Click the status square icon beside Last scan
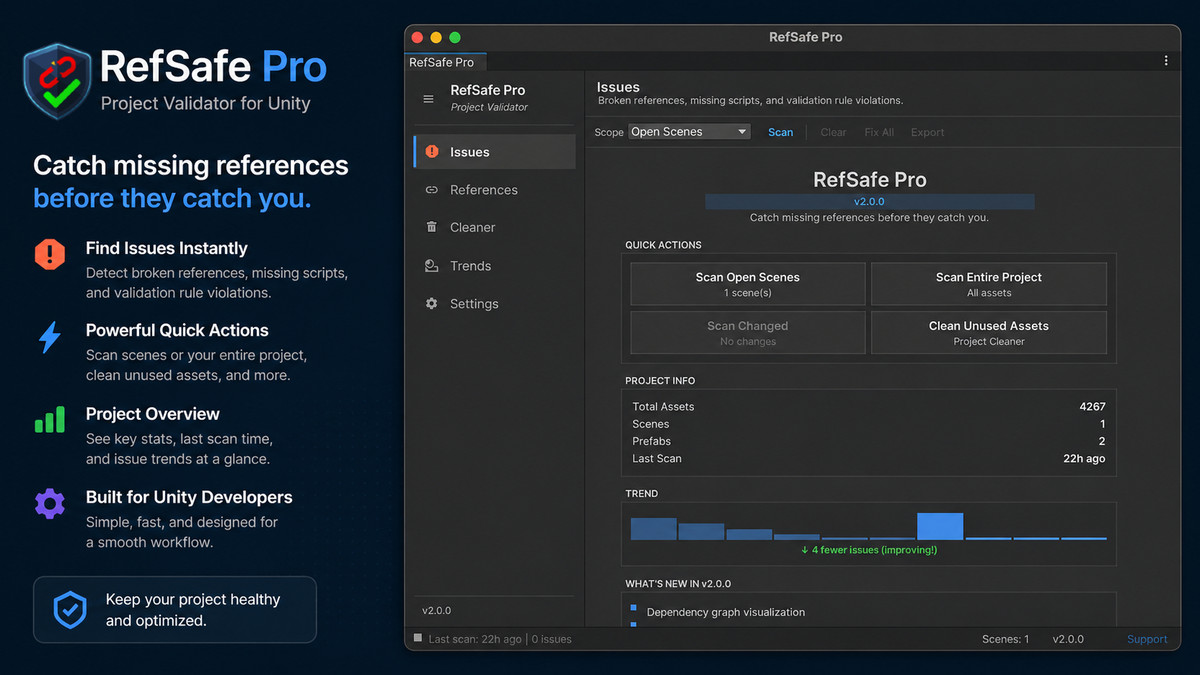This screenshot has height=675, width=1200. point(418,638)
